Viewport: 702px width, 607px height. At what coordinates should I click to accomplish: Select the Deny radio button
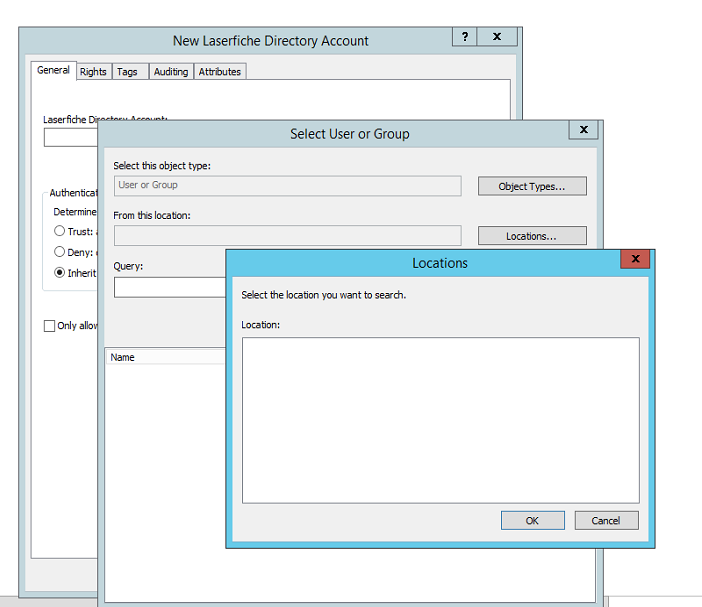click(x=60, y=252)
